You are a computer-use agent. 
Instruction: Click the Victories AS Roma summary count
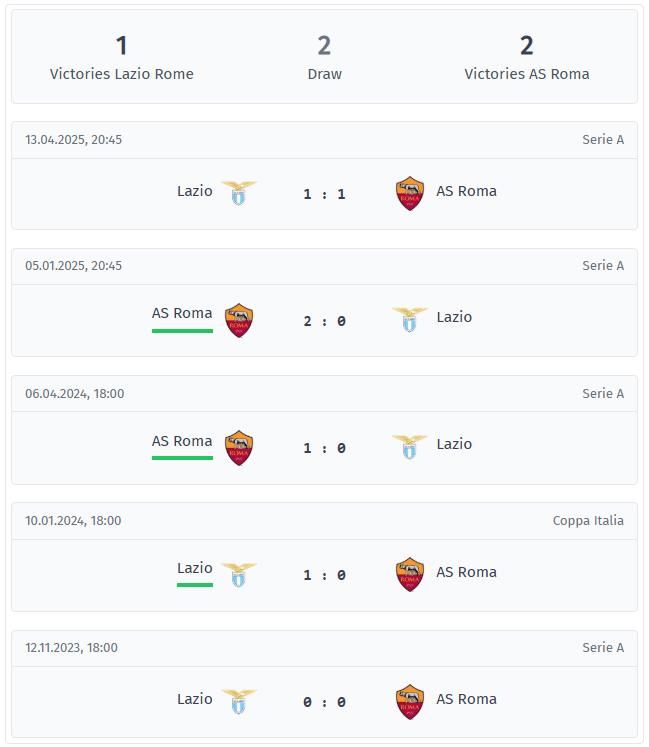click(x=527, y=46)
